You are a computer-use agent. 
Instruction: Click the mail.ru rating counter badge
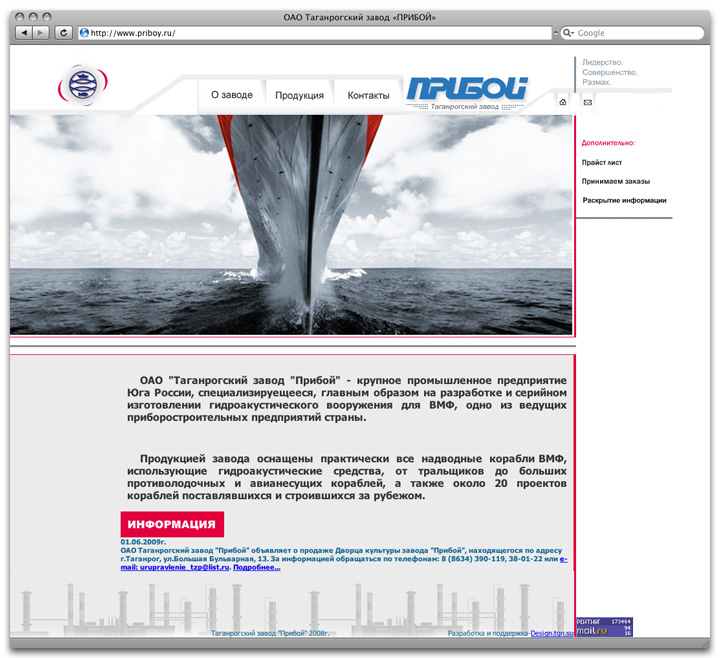pyautogui.click(x=604, y=626)
